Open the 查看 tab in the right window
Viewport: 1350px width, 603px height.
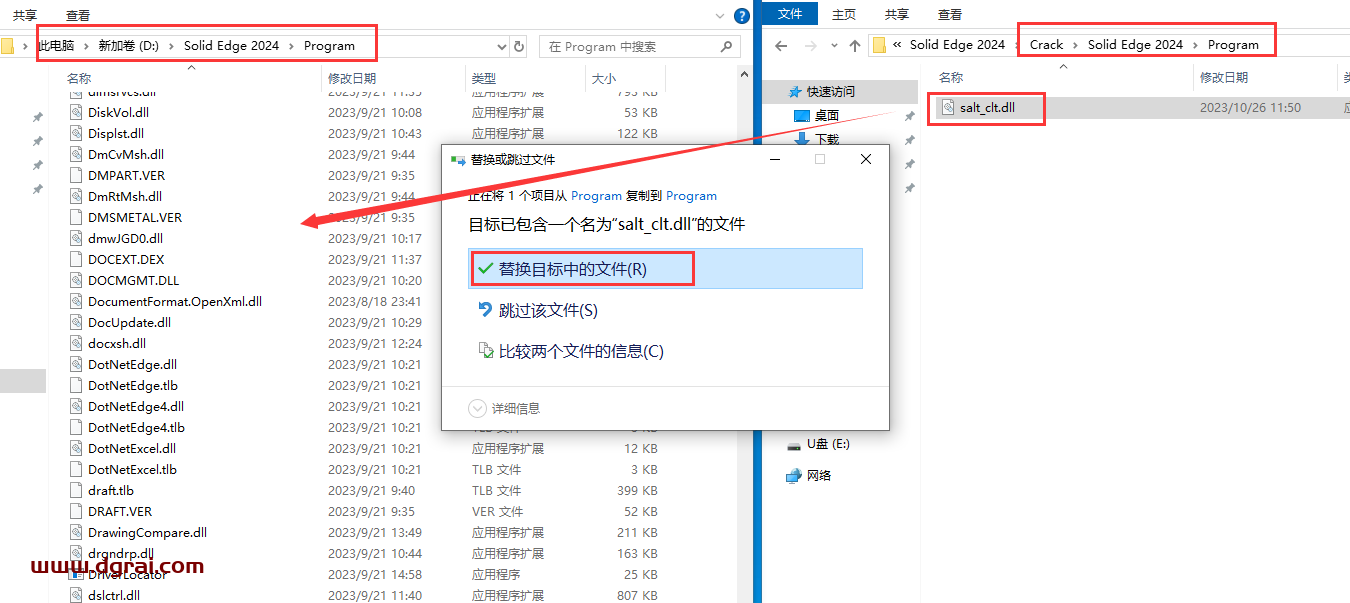[x=950, y=14]
